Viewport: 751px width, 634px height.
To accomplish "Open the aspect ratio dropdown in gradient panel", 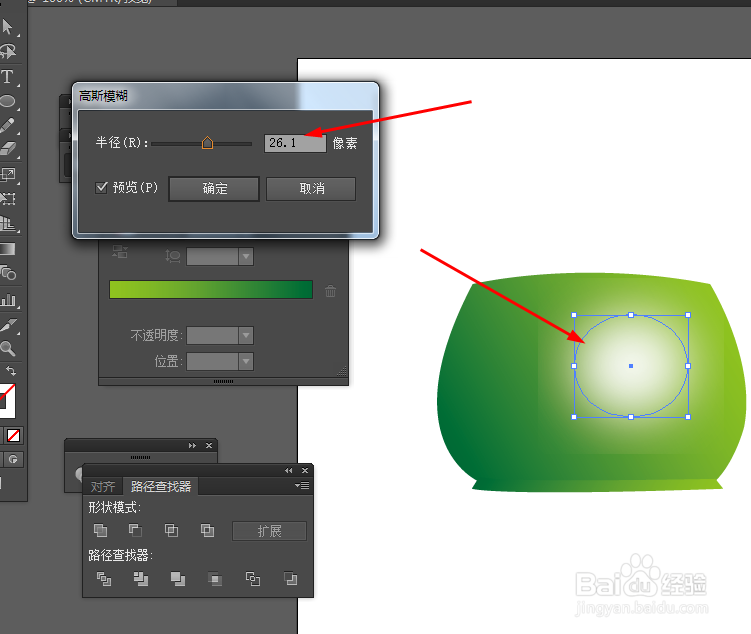I will pyautogui.click(x=246, y=257).
